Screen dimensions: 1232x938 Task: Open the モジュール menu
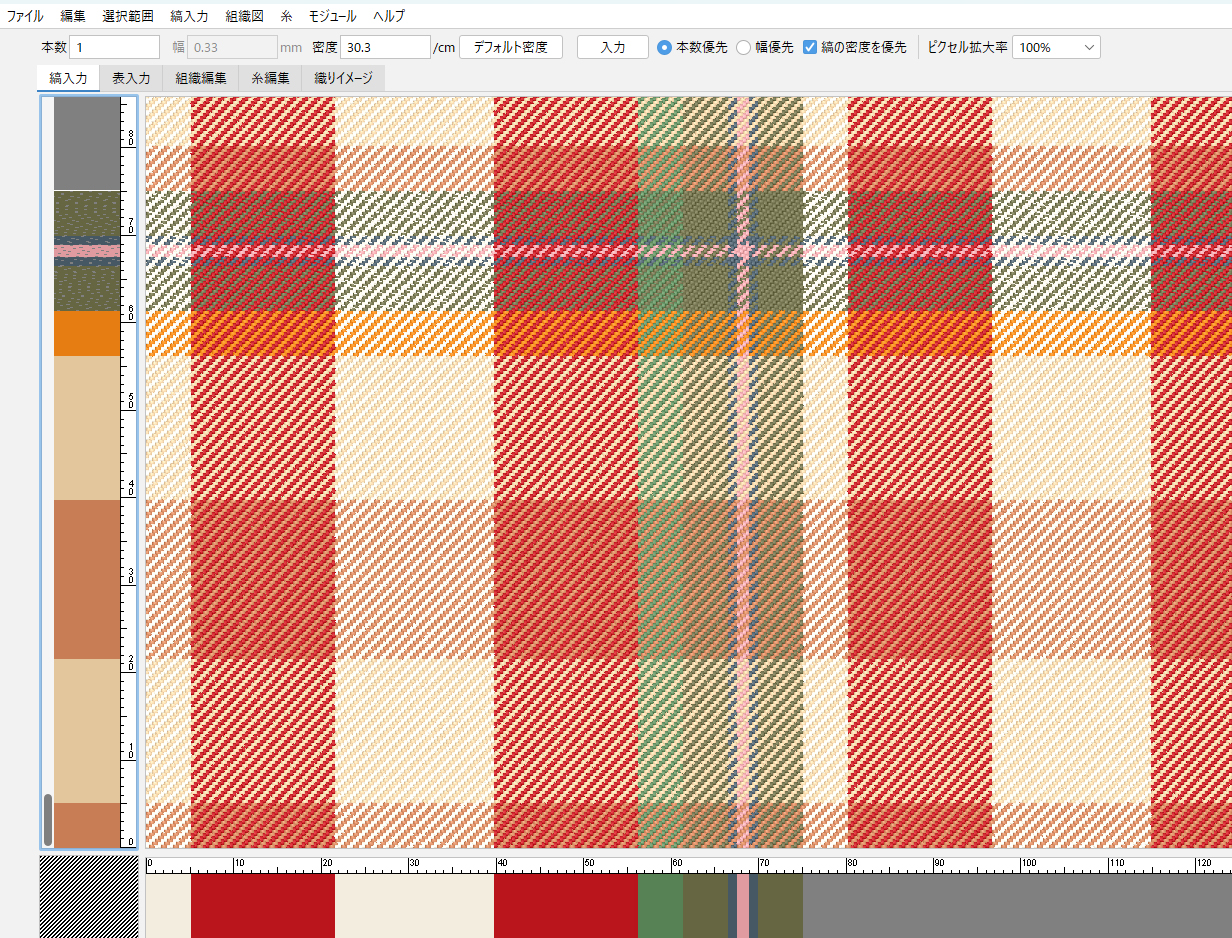(x=332, y=16)
